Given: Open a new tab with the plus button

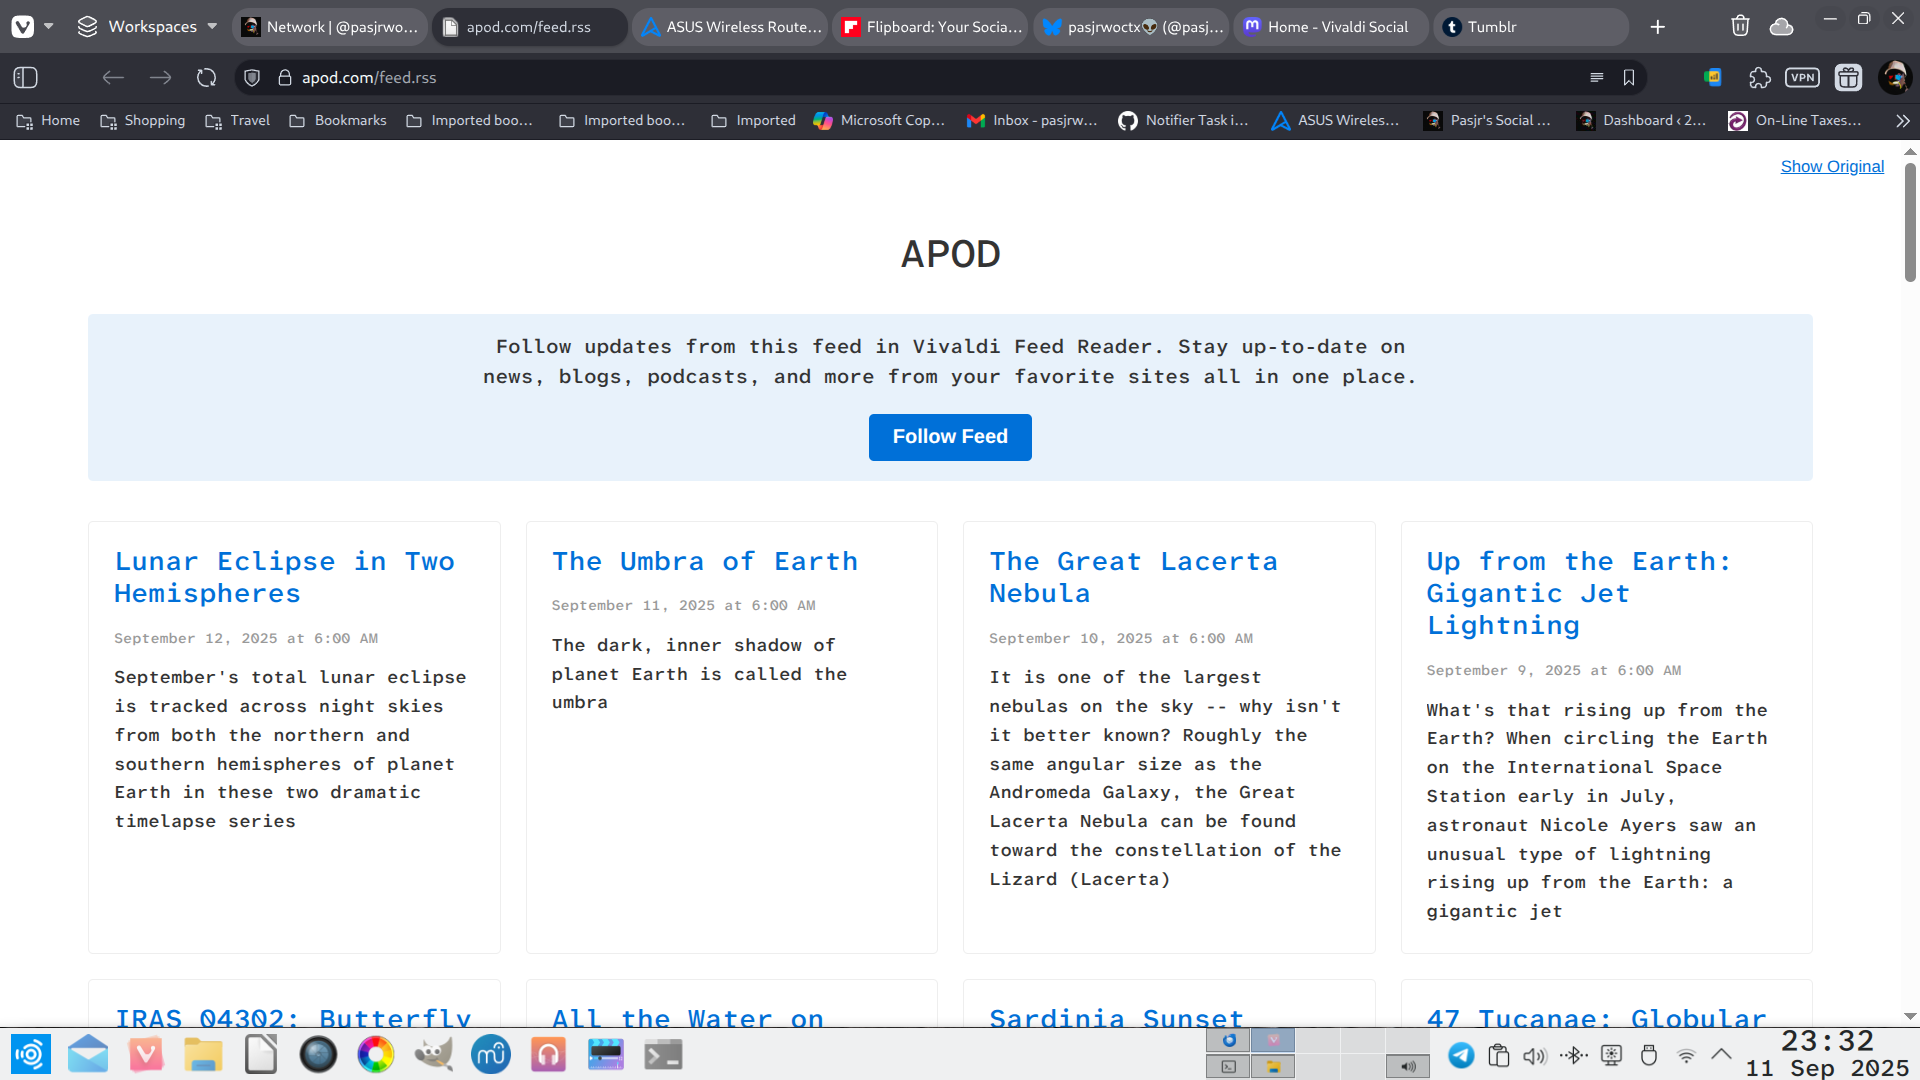Looking at the screenshot, I should click(x=1658, y=27).
